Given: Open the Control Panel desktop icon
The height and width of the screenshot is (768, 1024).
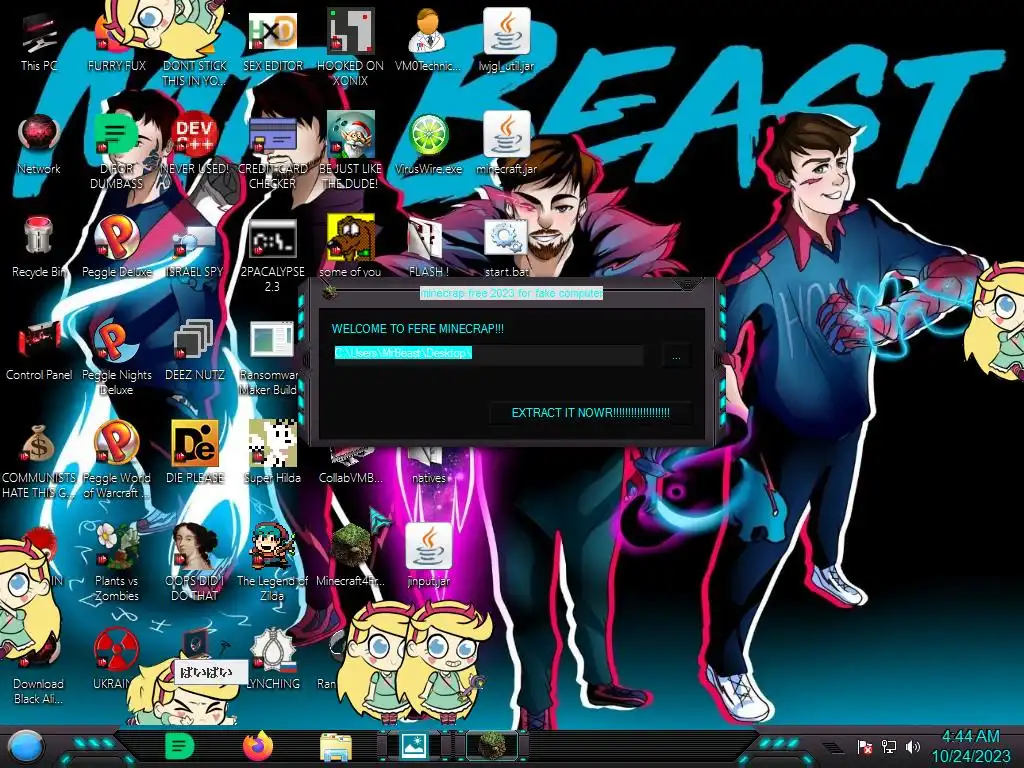Looking at the screenshot, I should click(39, 351).
